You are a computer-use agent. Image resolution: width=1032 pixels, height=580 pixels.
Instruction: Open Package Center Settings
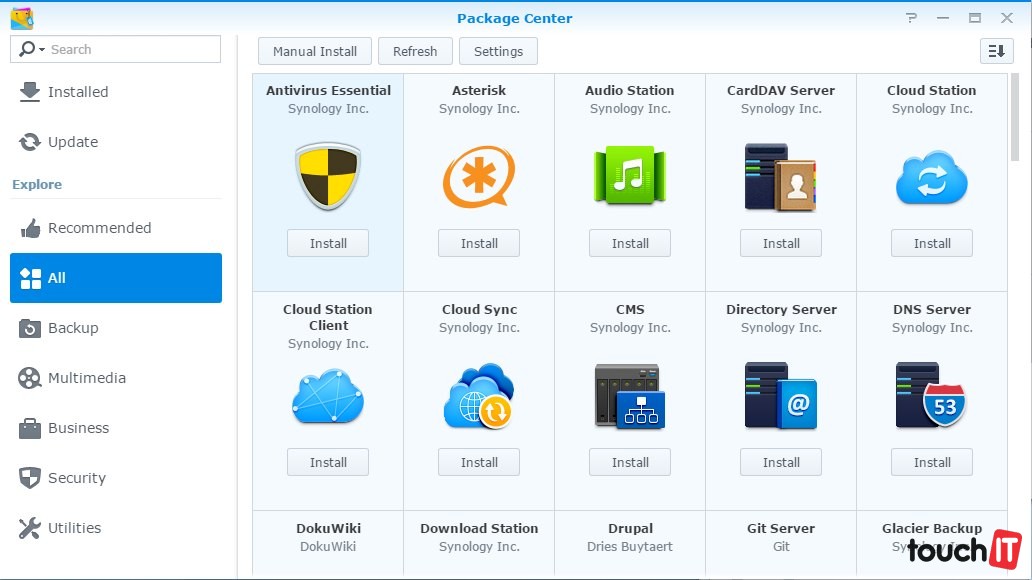(498, 51)
